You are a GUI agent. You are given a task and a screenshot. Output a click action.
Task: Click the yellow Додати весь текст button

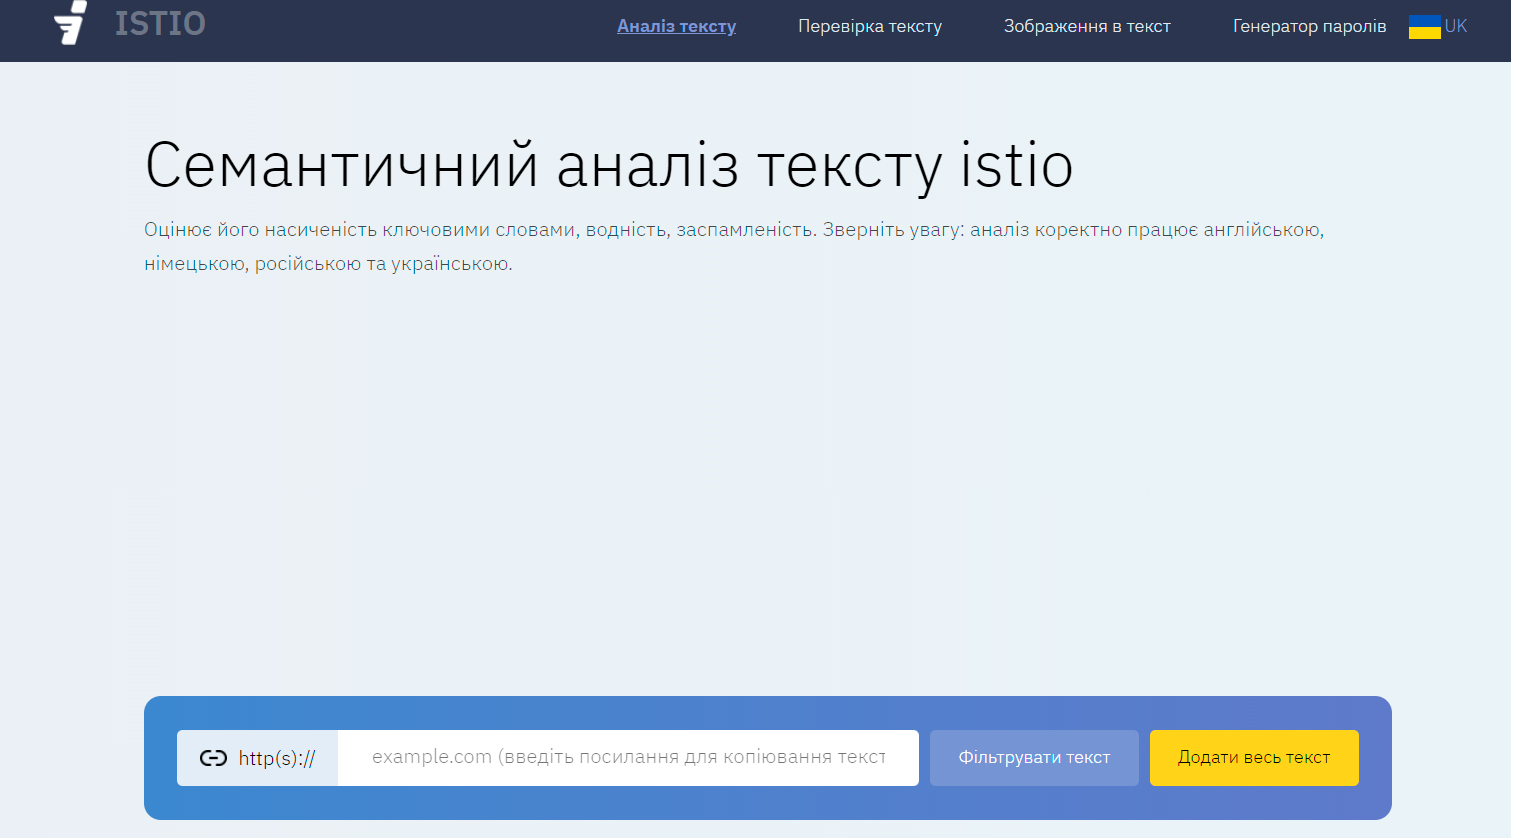click(1254, 758)
